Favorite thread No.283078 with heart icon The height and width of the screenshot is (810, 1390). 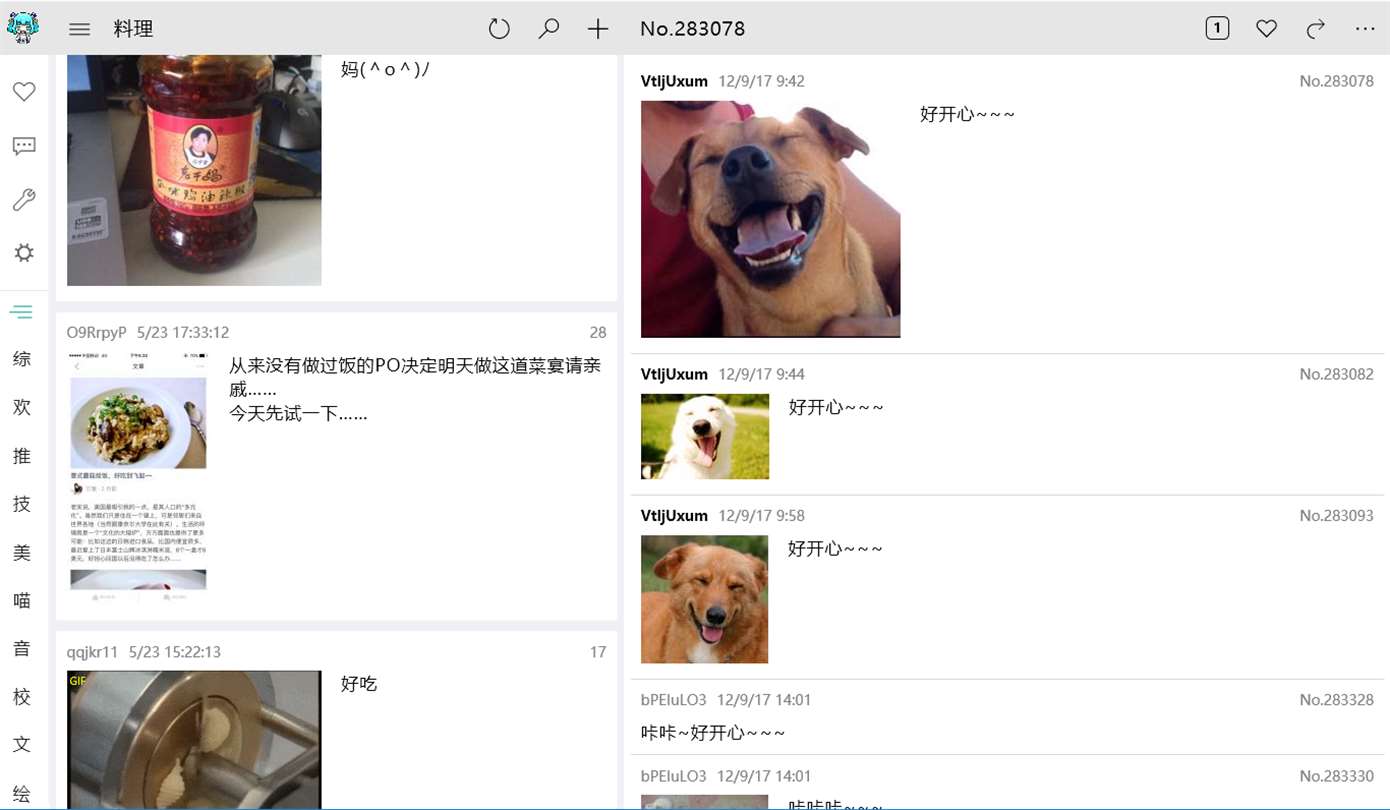point(1267,29)
